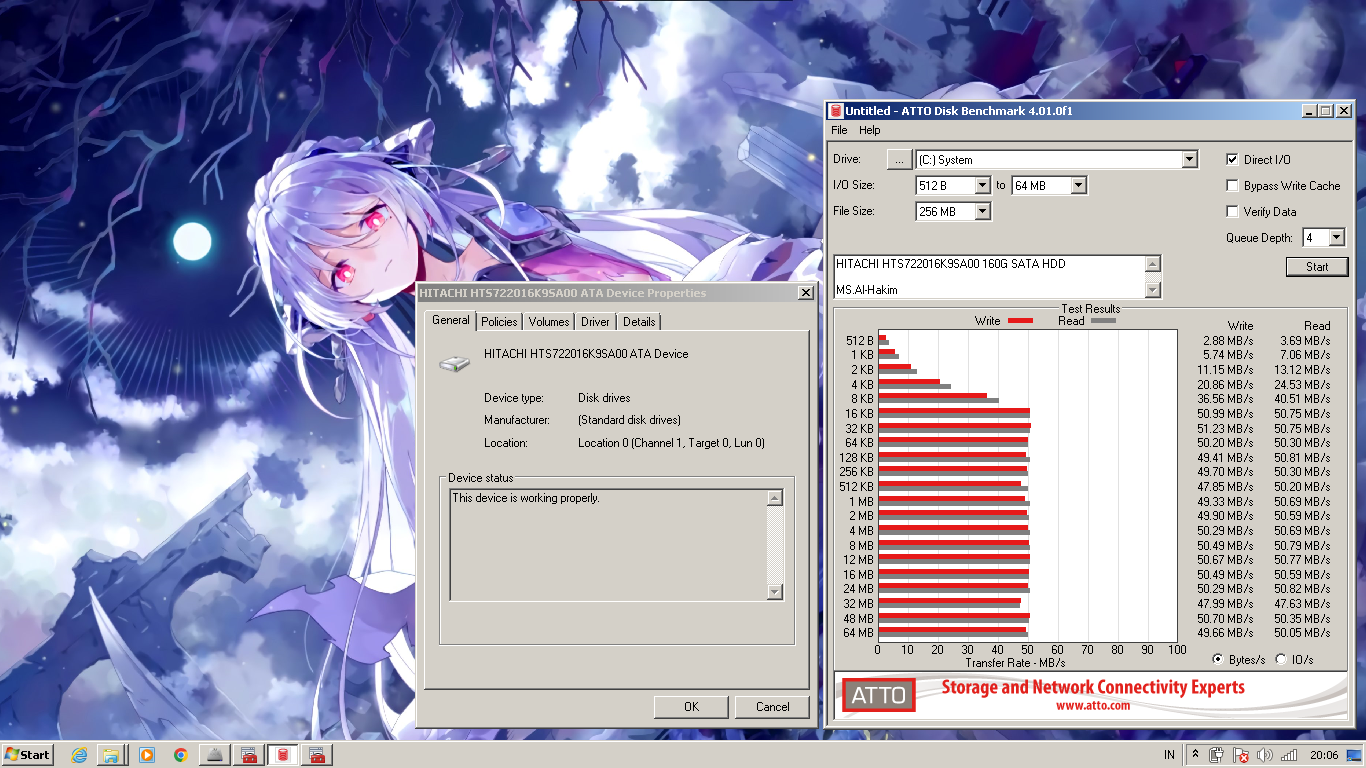Click the 20:06 clock in tray
The height and width of the screenshot is (768, 1366).
point(1324,755)
